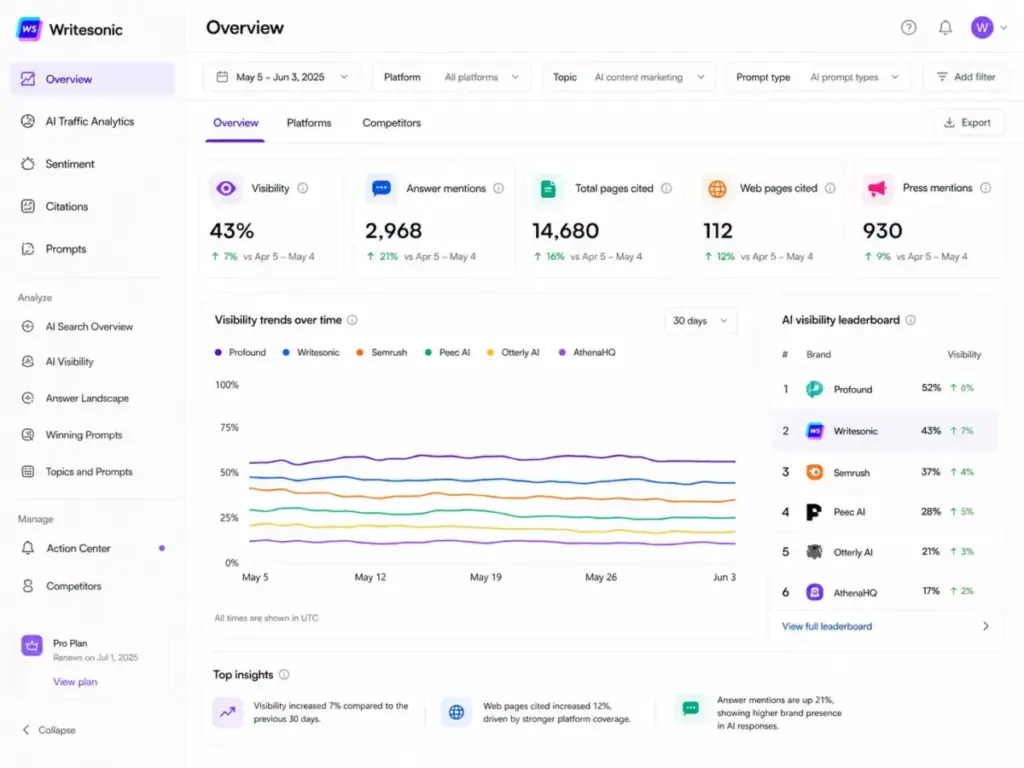This screenshot has width=1024, height=768.
Task: Open Competitors under Manage in sidebar
Action: [92, 586]
